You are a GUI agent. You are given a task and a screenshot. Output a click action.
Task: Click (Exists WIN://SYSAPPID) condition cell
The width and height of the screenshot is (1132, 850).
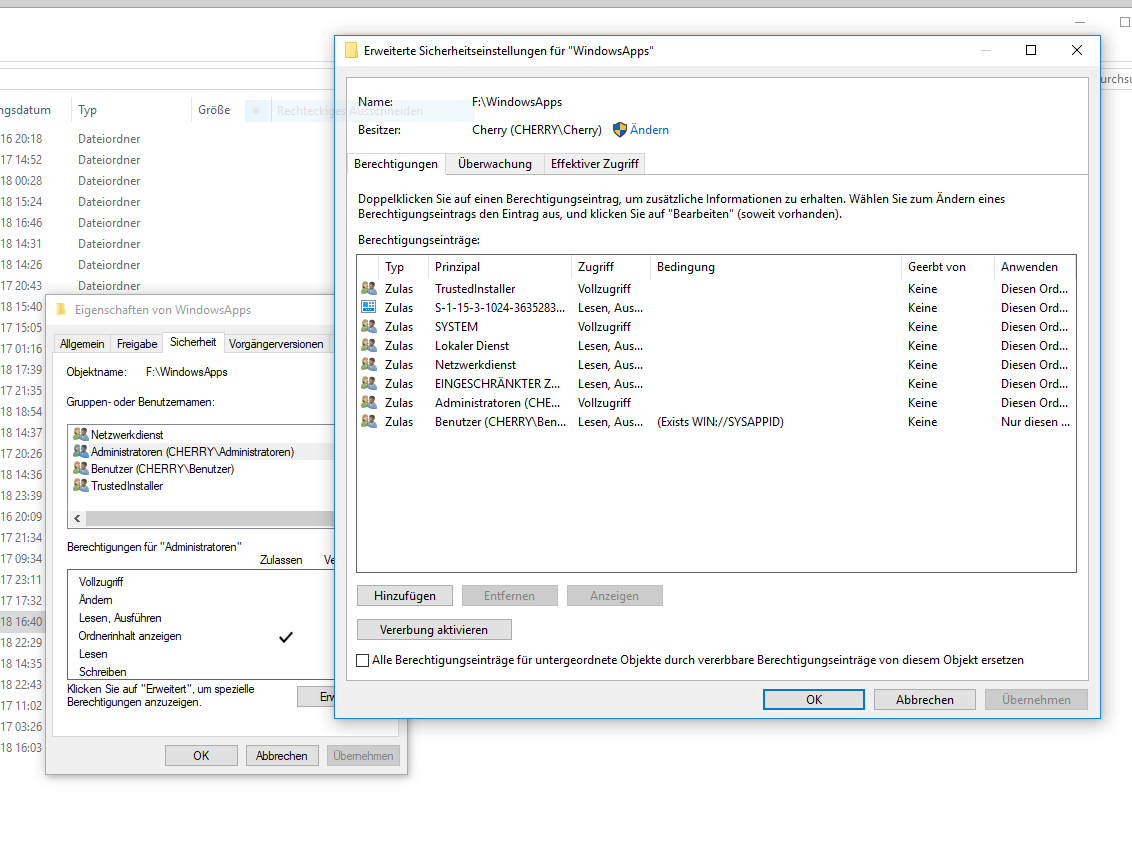(720, 422)
